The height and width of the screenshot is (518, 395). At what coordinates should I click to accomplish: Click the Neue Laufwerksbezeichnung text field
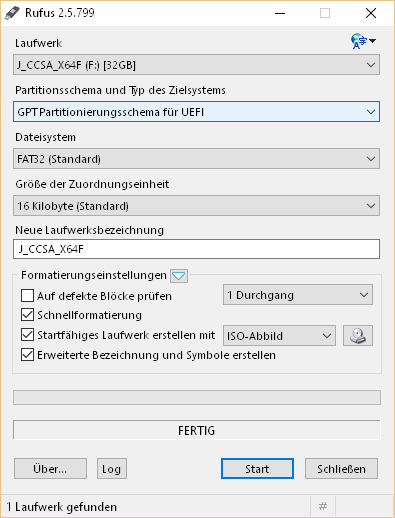[x=196, y=249]
